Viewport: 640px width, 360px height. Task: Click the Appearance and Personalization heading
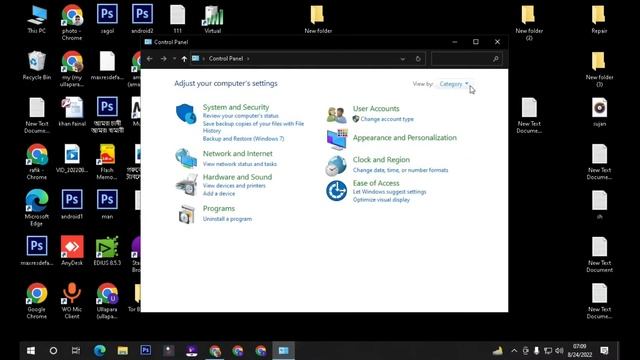[404, 138]
